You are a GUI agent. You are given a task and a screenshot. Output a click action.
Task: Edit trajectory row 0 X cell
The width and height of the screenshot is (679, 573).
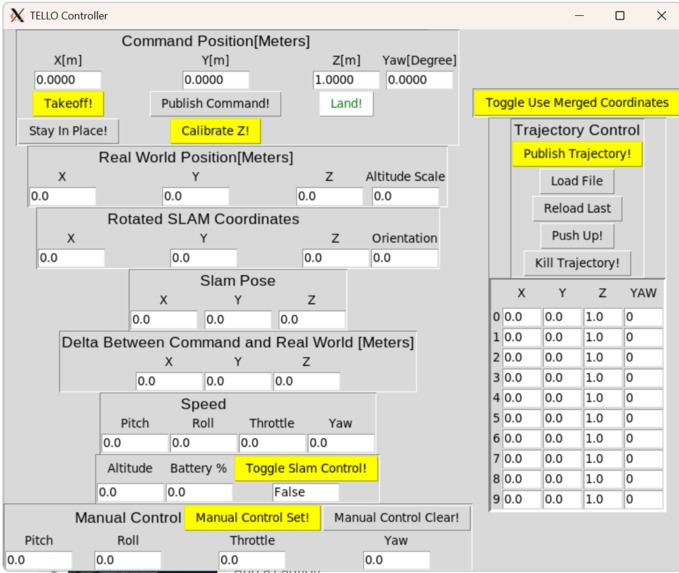tap(522, 317)
